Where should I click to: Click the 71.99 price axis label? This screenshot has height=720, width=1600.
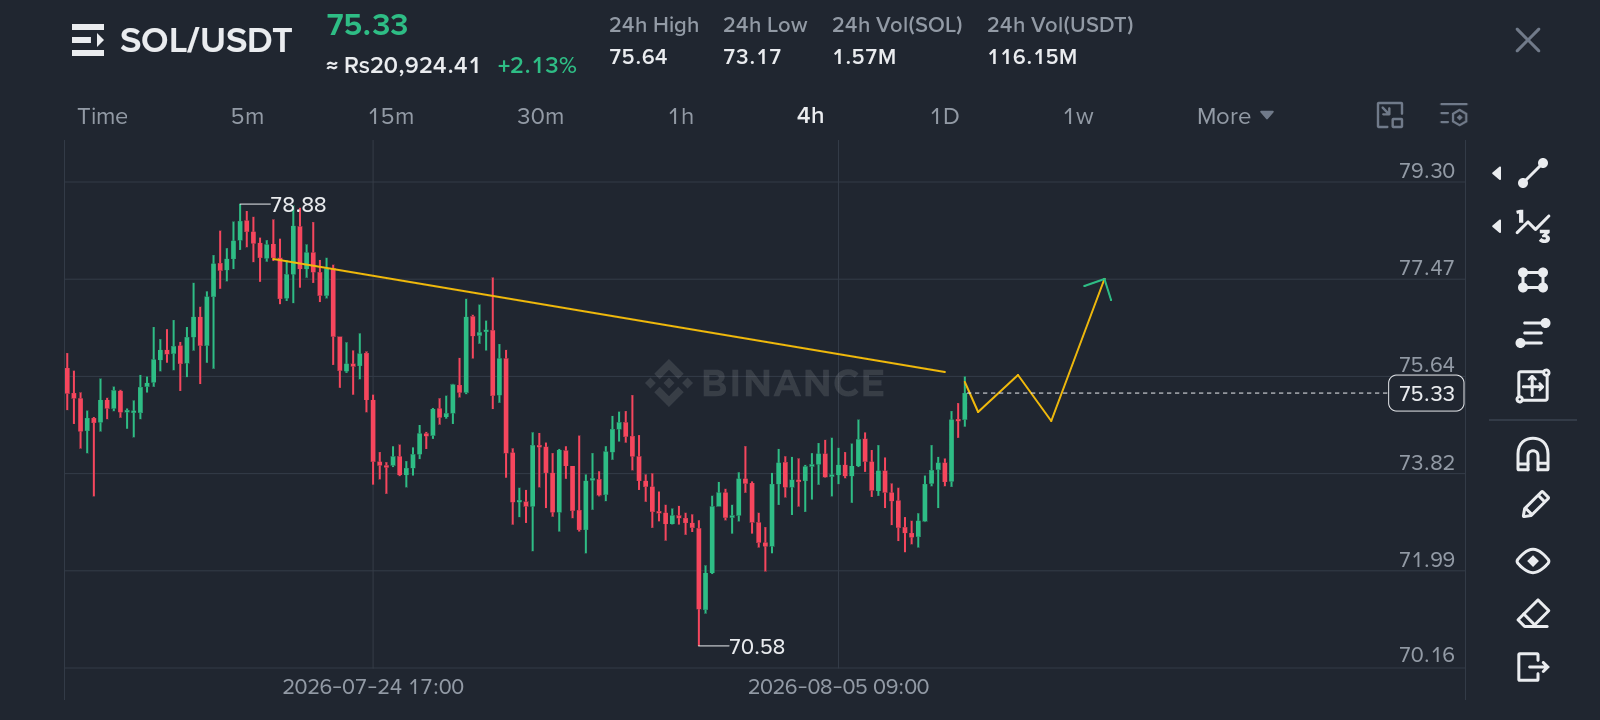click(1427, 560)
